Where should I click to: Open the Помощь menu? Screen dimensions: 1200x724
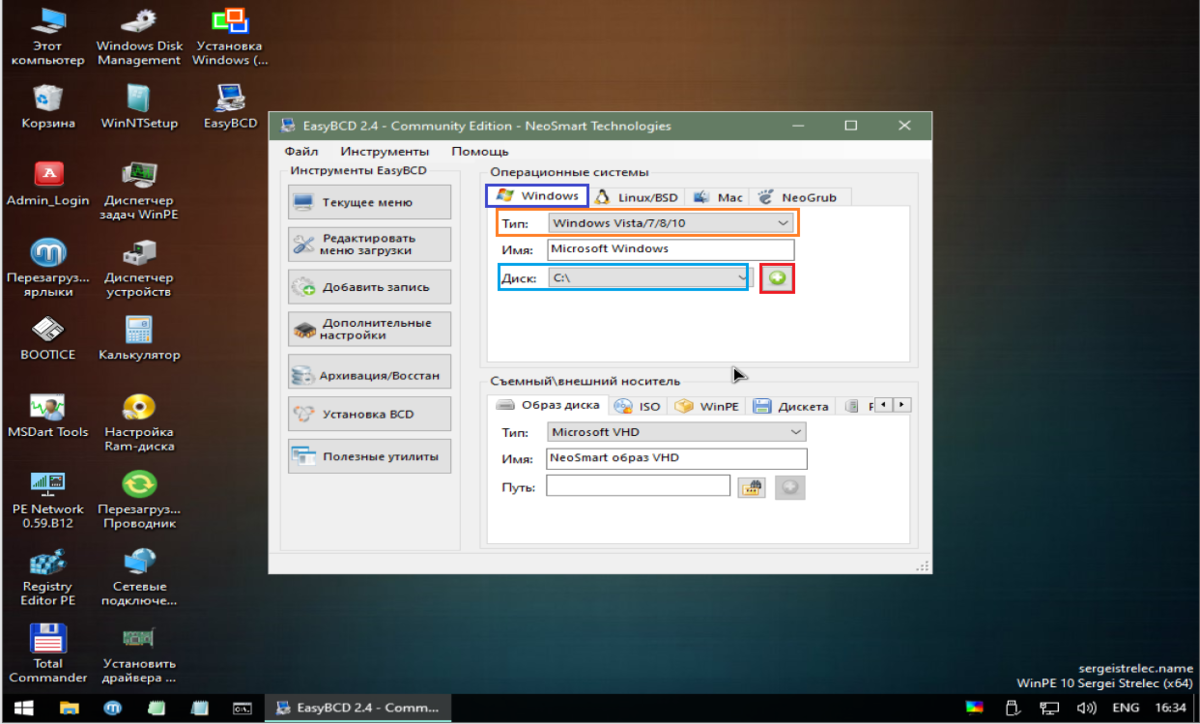coord(480,151)
